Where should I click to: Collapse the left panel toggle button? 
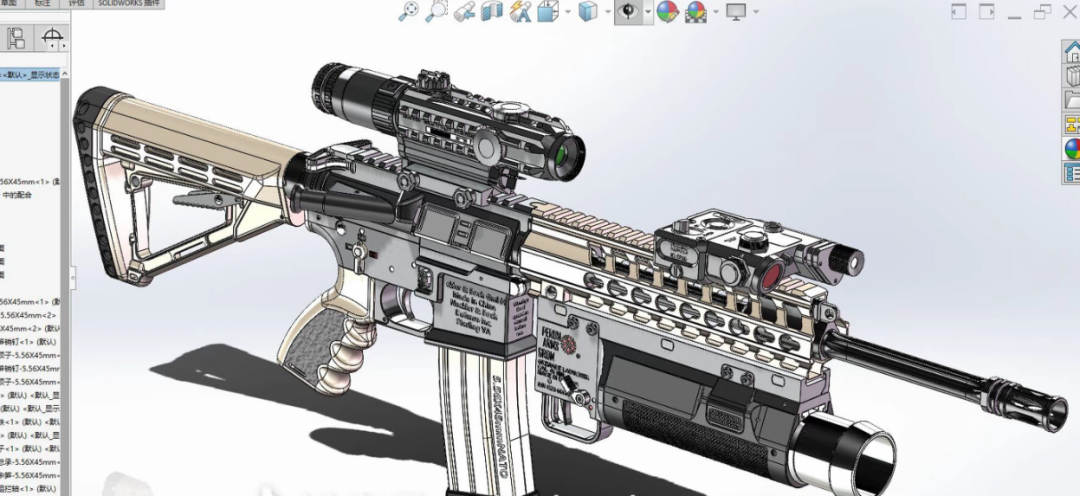[x=959, y=11]
